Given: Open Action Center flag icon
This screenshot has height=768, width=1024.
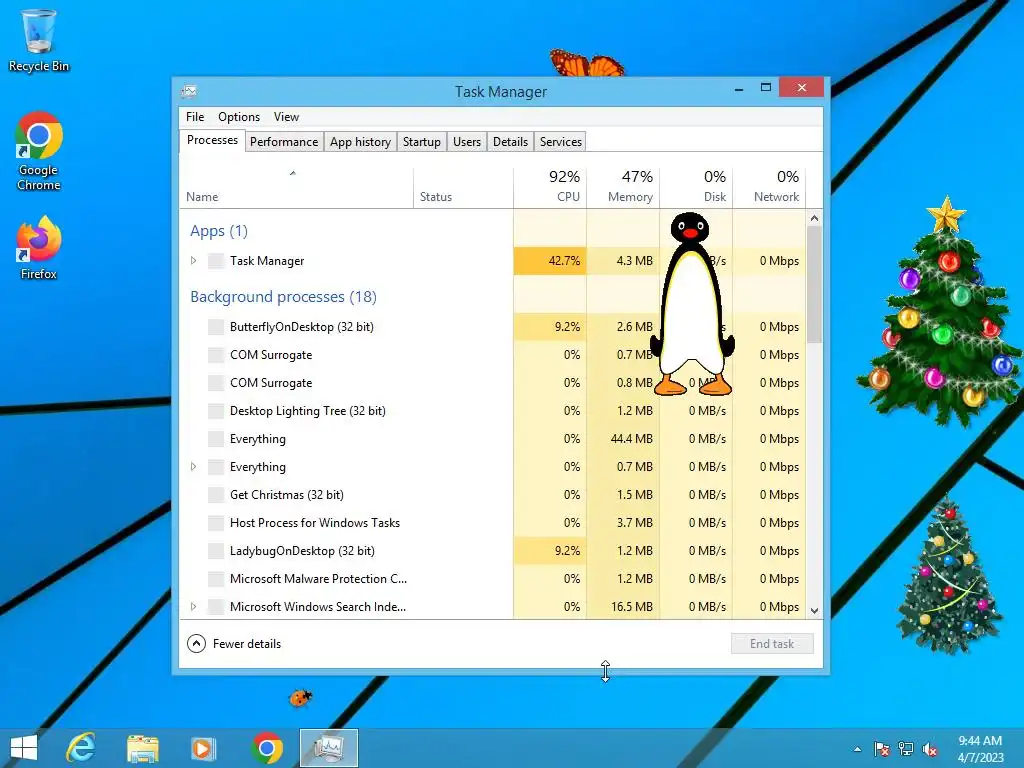Looking at the screenshot, I should click(881, 749).
